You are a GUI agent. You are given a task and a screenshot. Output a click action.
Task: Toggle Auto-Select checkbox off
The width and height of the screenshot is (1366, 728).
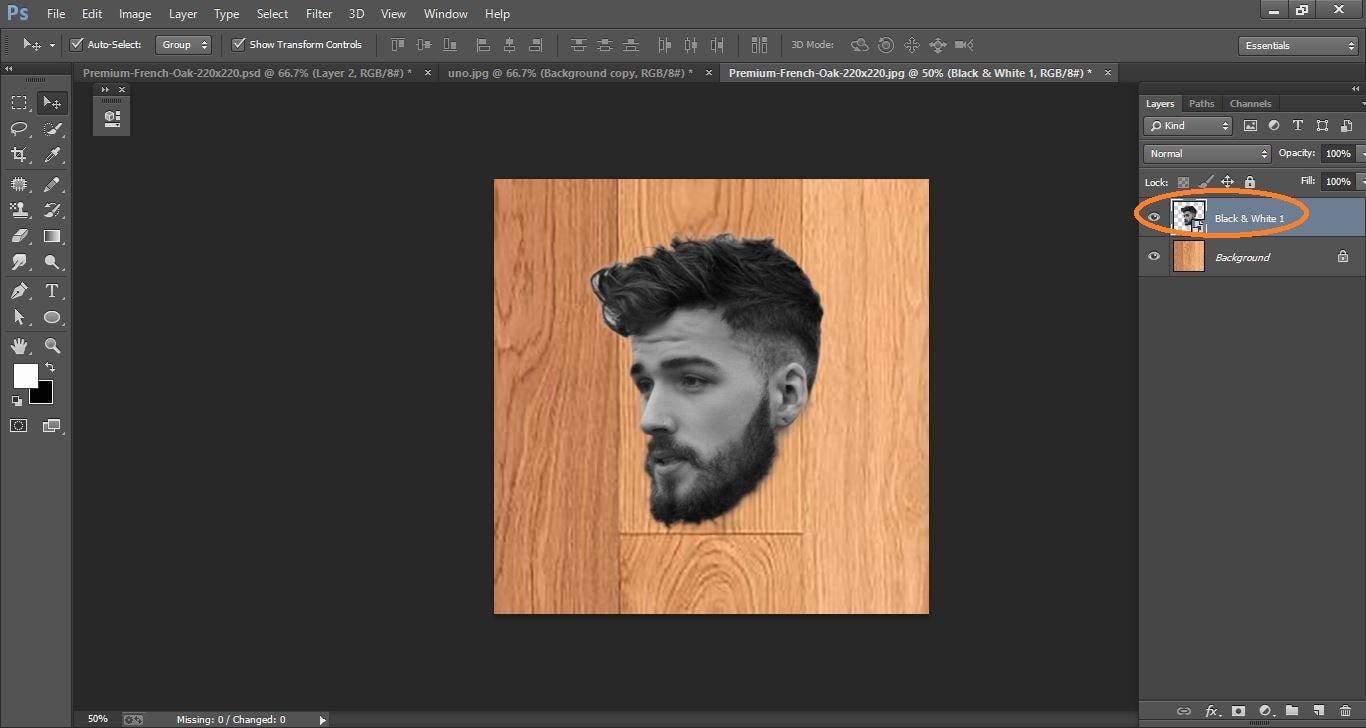77,44
